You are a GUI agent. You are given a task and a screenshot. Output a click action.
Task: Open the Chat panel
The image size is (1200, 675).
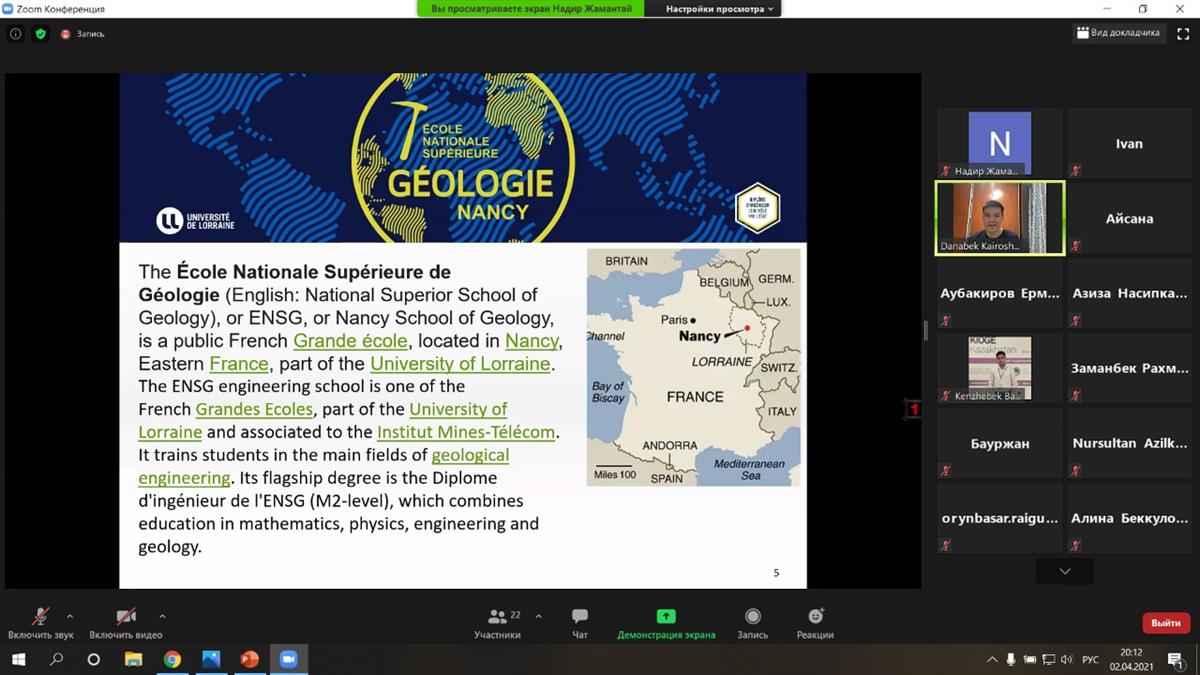tap(580, 617)
